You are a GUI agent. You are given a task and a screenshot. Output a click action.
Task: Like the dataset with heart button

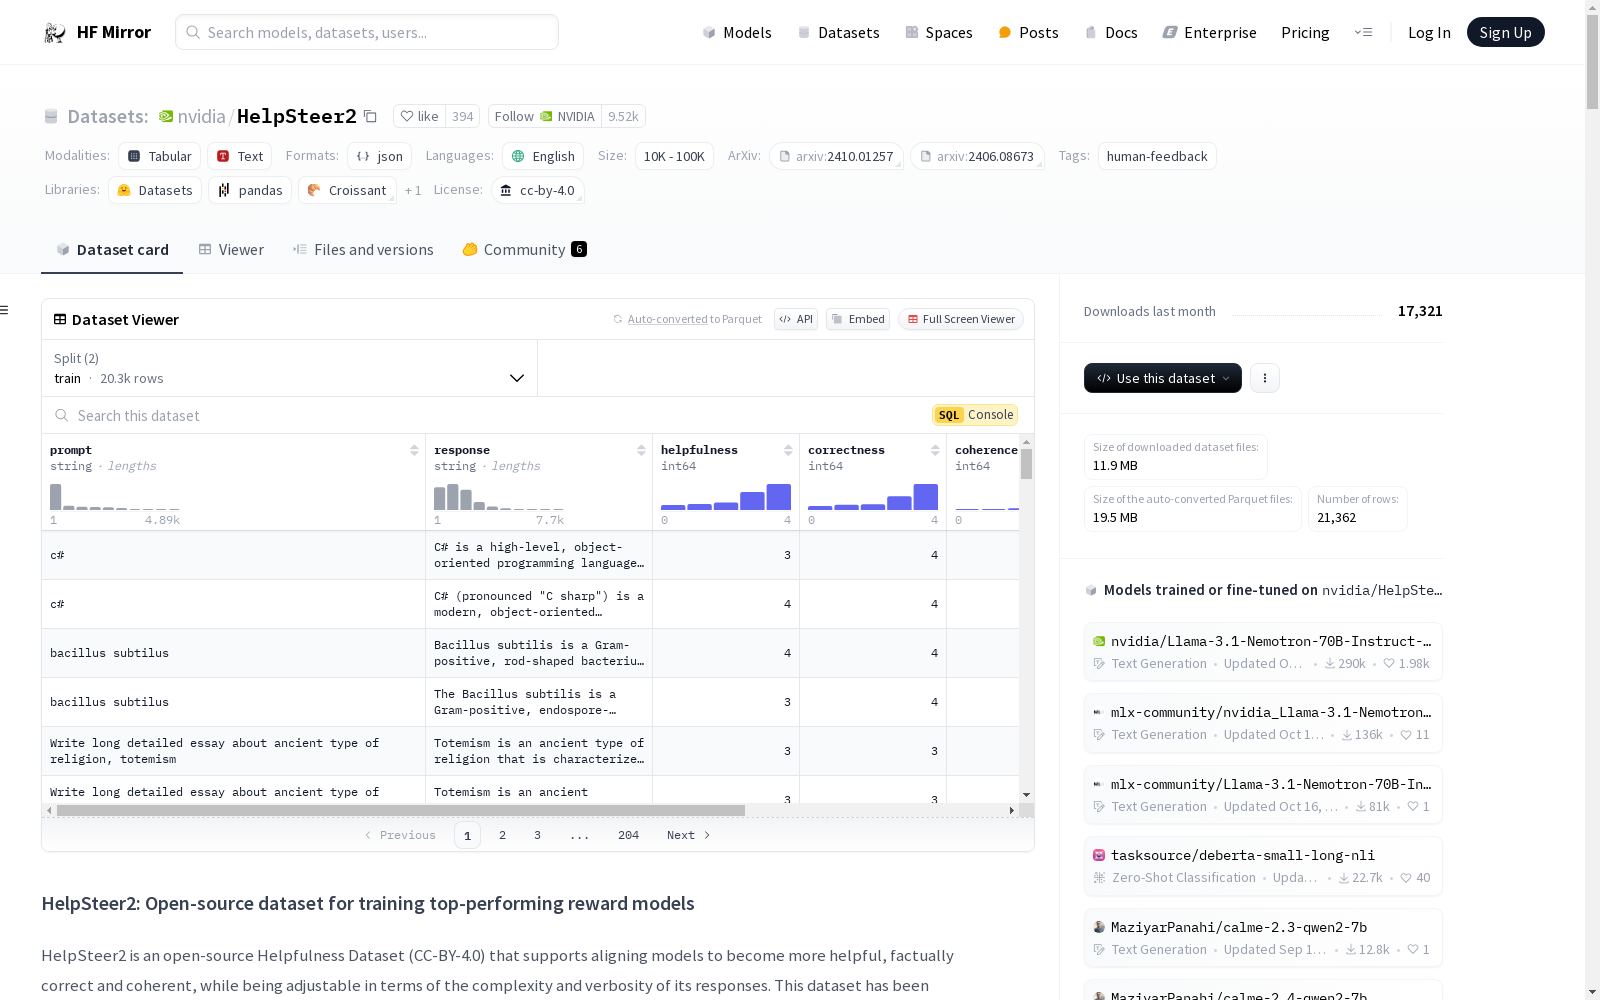pos(419,116)
